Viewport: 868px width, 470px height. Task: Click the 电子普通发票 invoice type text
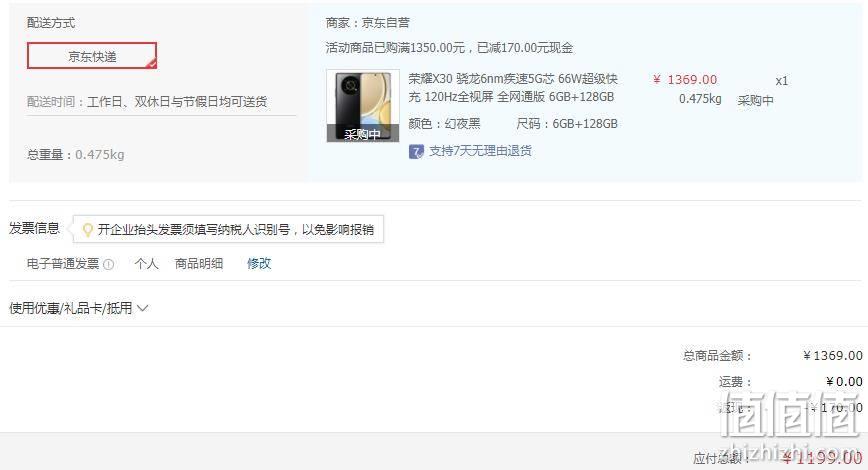point(63,264)
